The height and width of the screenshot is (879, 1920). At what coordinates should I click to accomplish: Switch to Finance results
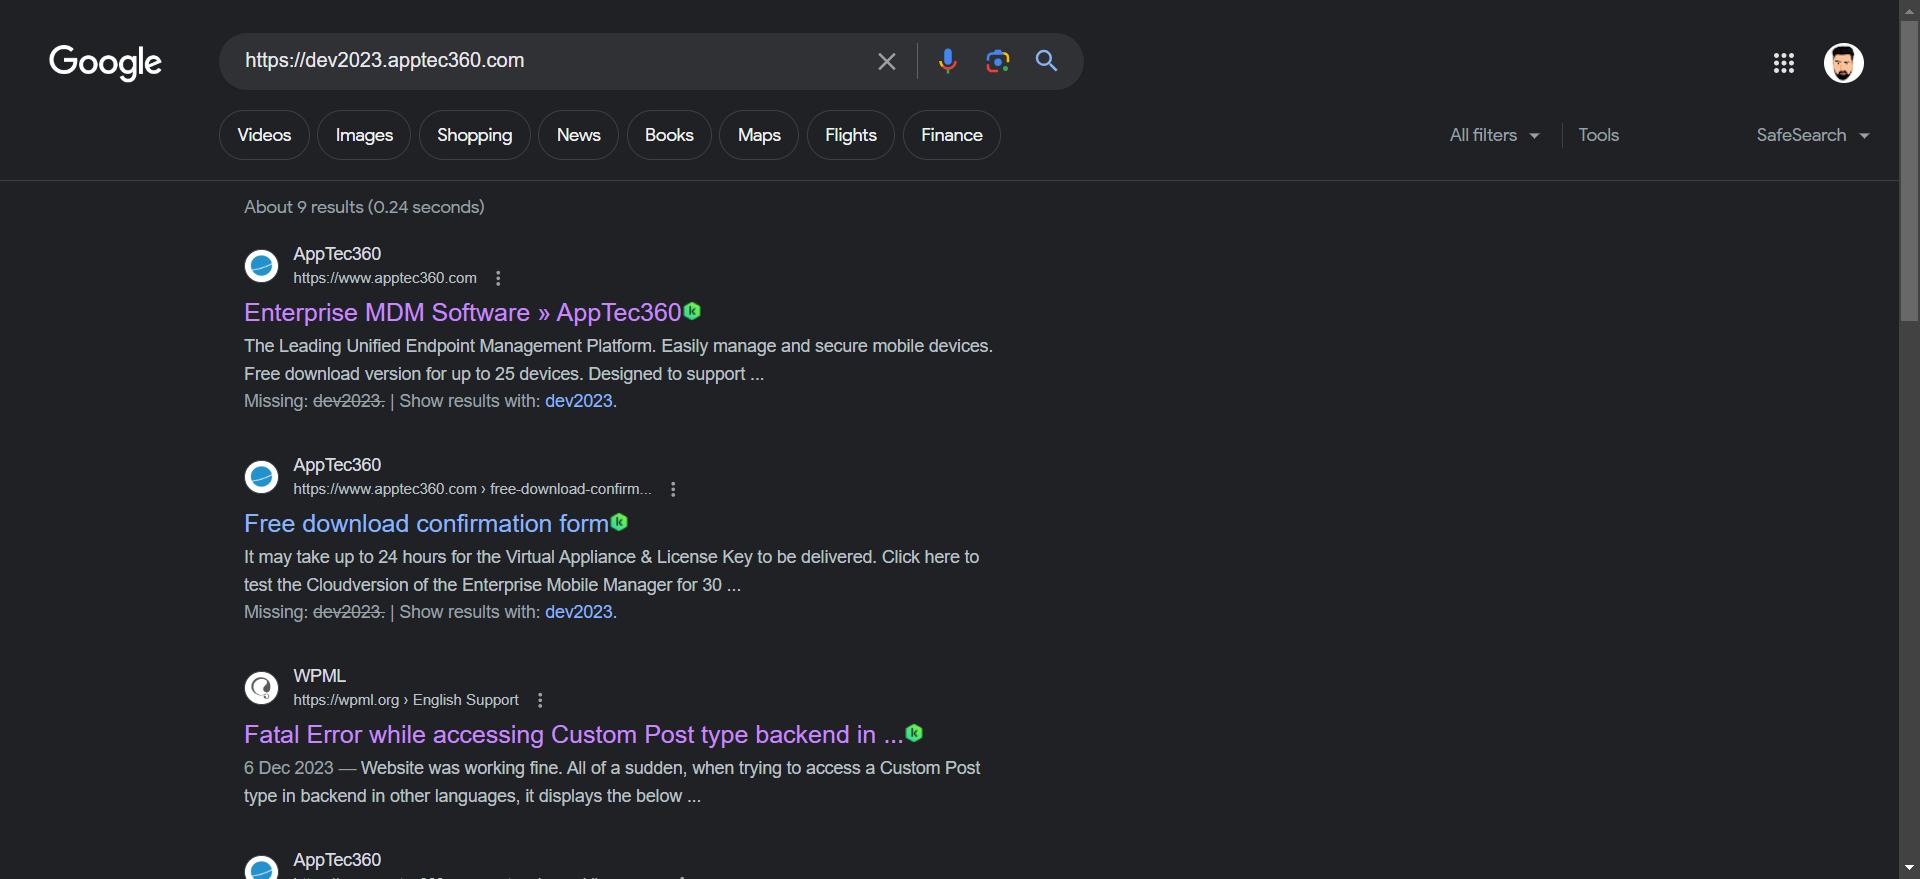coord(951,135)
